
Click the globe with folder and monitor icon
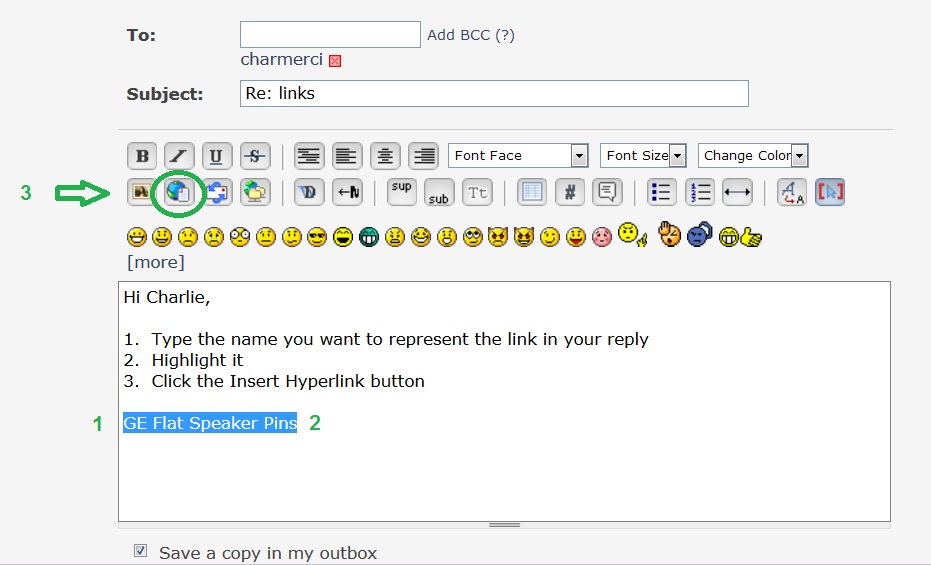(255, 192)
